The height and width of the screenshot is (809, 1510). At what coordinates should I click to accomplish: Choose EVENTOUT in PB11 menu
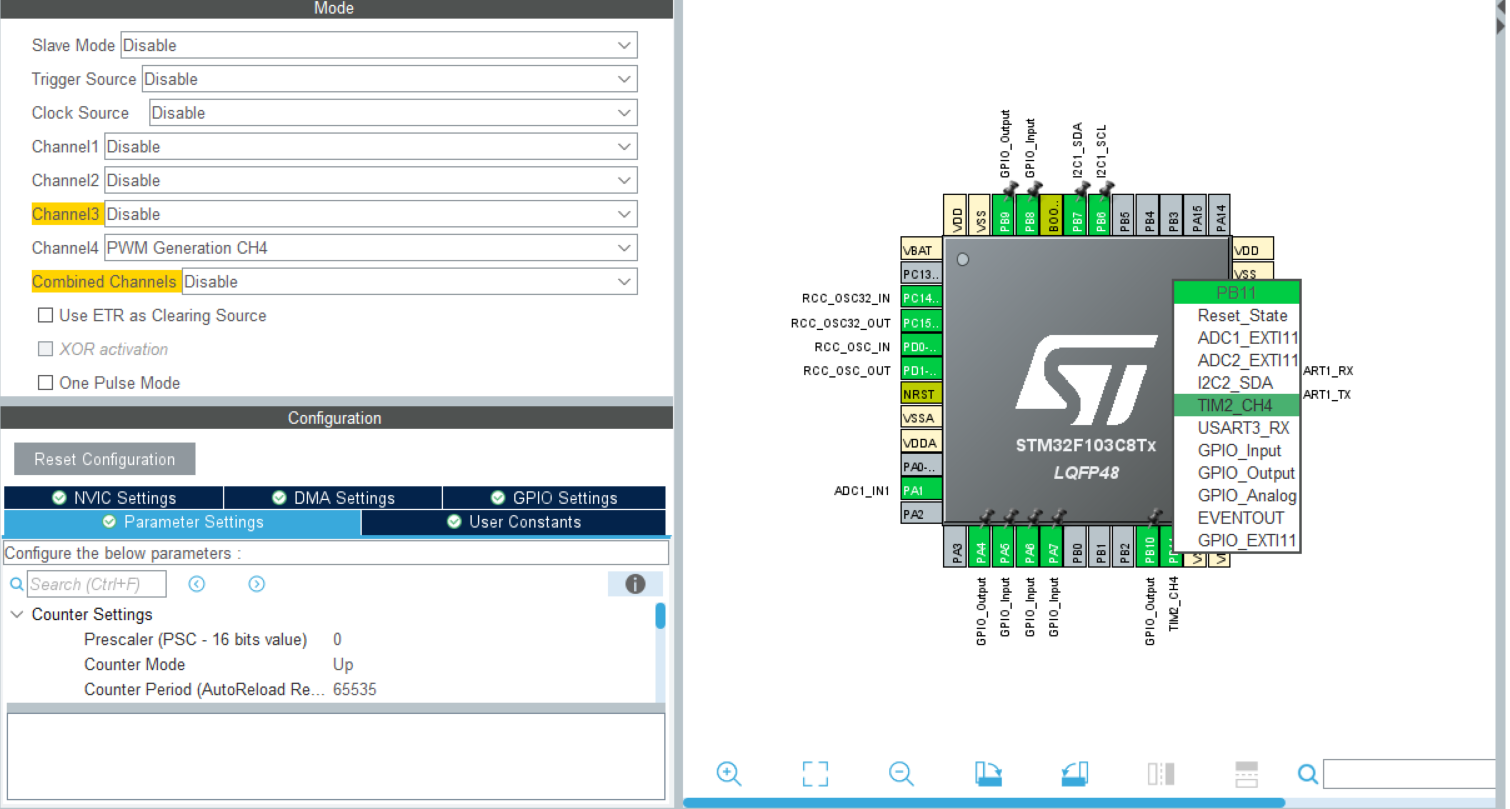coord(1236,518)
